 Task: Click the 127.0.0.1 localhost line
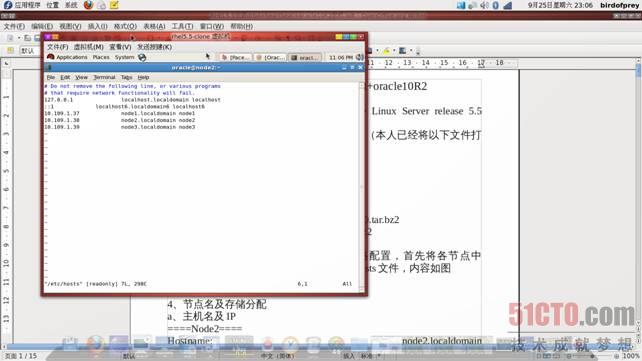(x=132, y=100)
